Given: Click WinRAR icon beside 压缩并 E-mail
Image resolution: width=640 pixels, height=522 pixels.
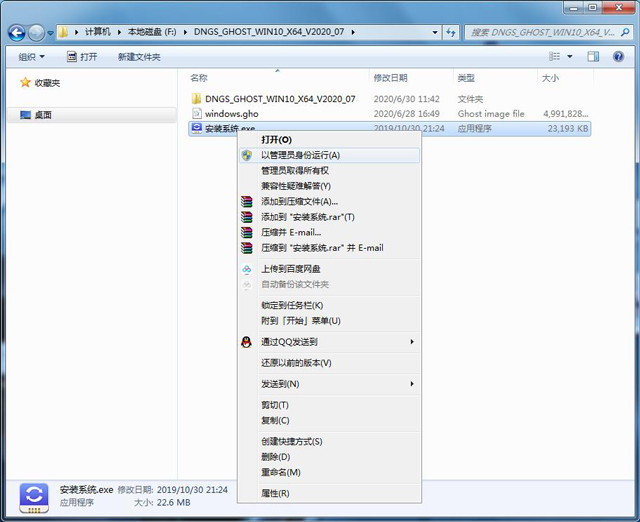Looking at the screenshot, I should click(x=247, y=232).
